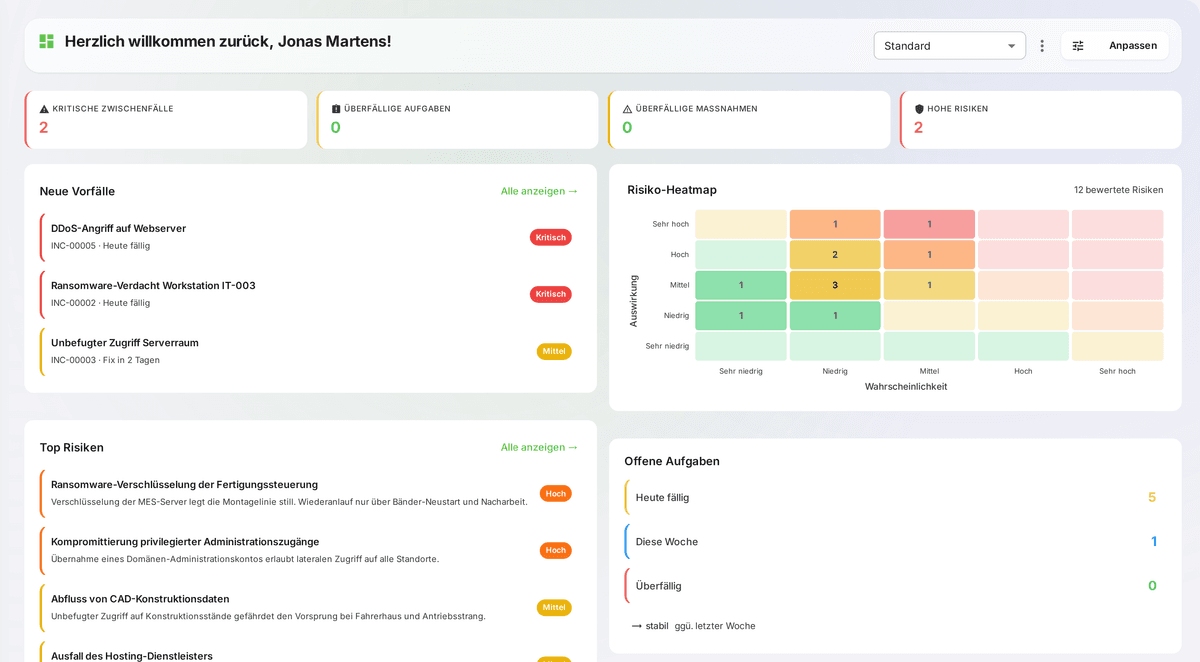
Task: Click warning triangle icon in Kritische Zwischenfälle
Action: [44, 109]
